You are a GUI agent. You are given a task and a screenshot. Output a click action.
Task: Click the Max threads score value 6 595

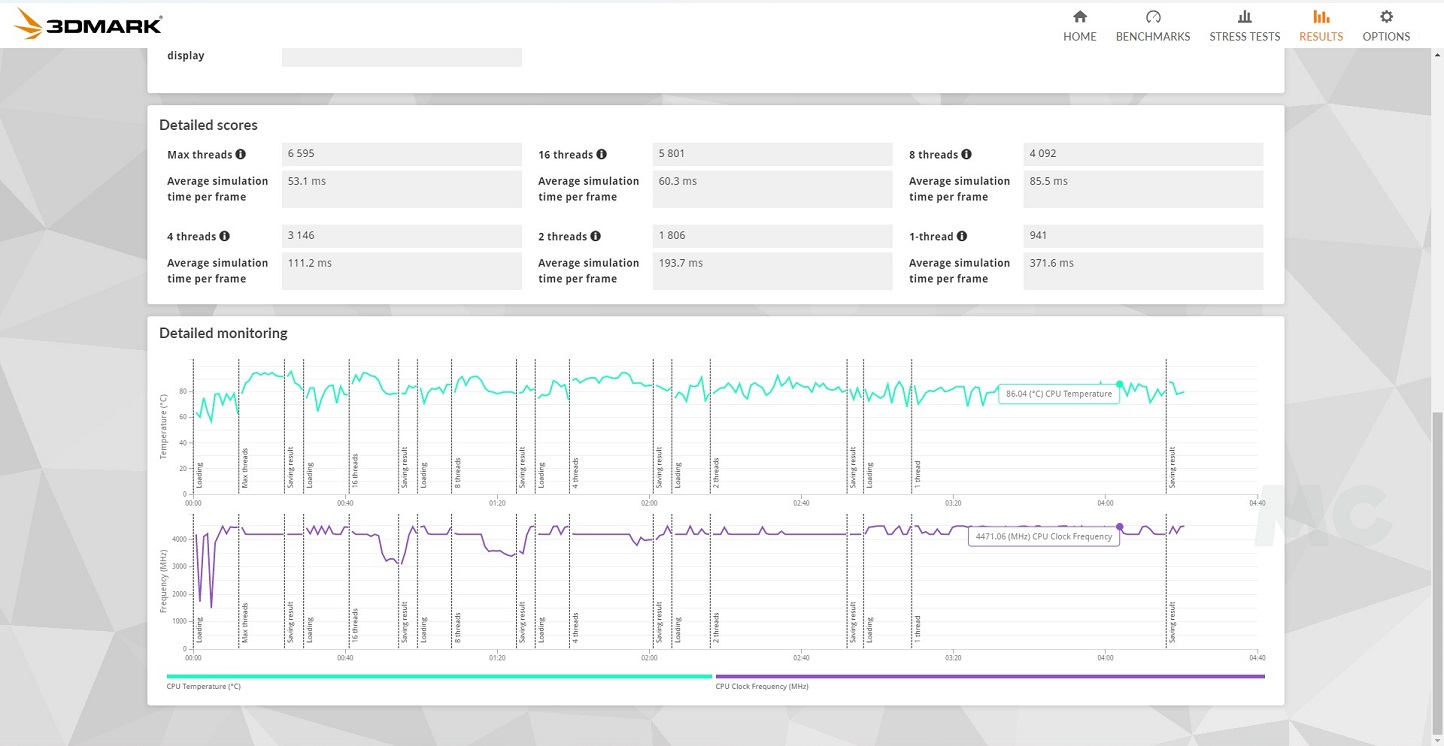click(301, 154)
